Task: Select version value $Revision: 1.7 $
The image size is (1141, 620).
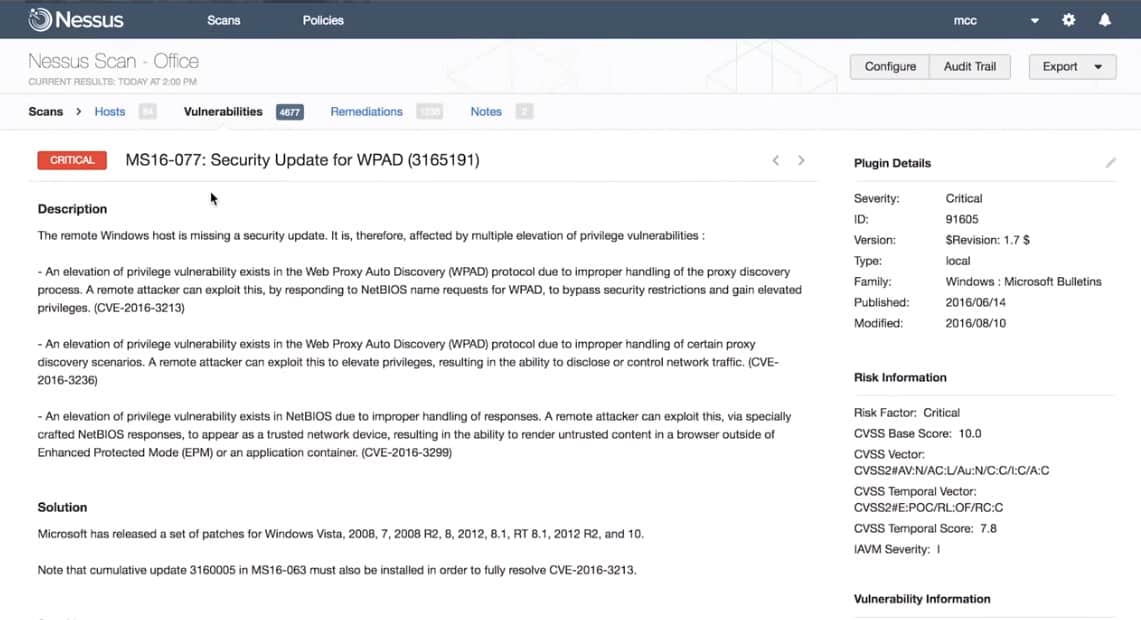Action: 987,239
